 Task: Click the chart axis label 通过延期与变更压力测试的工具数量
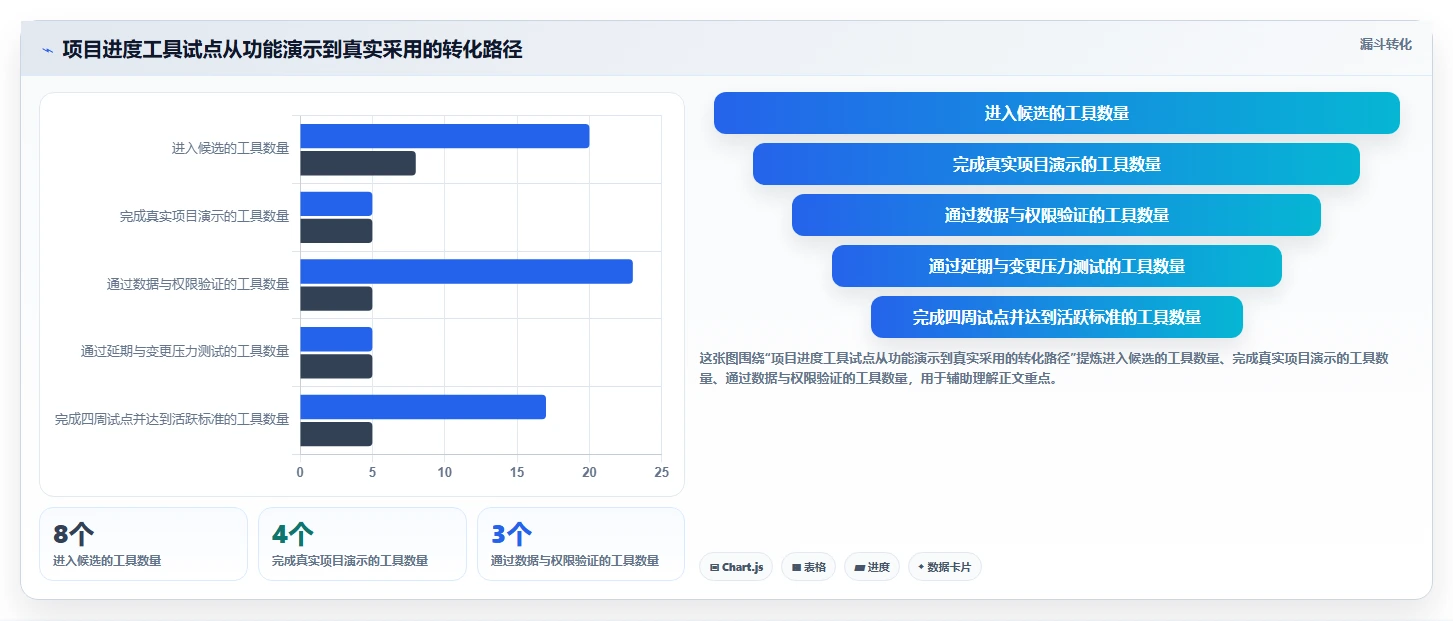click(x=185, y=351)
